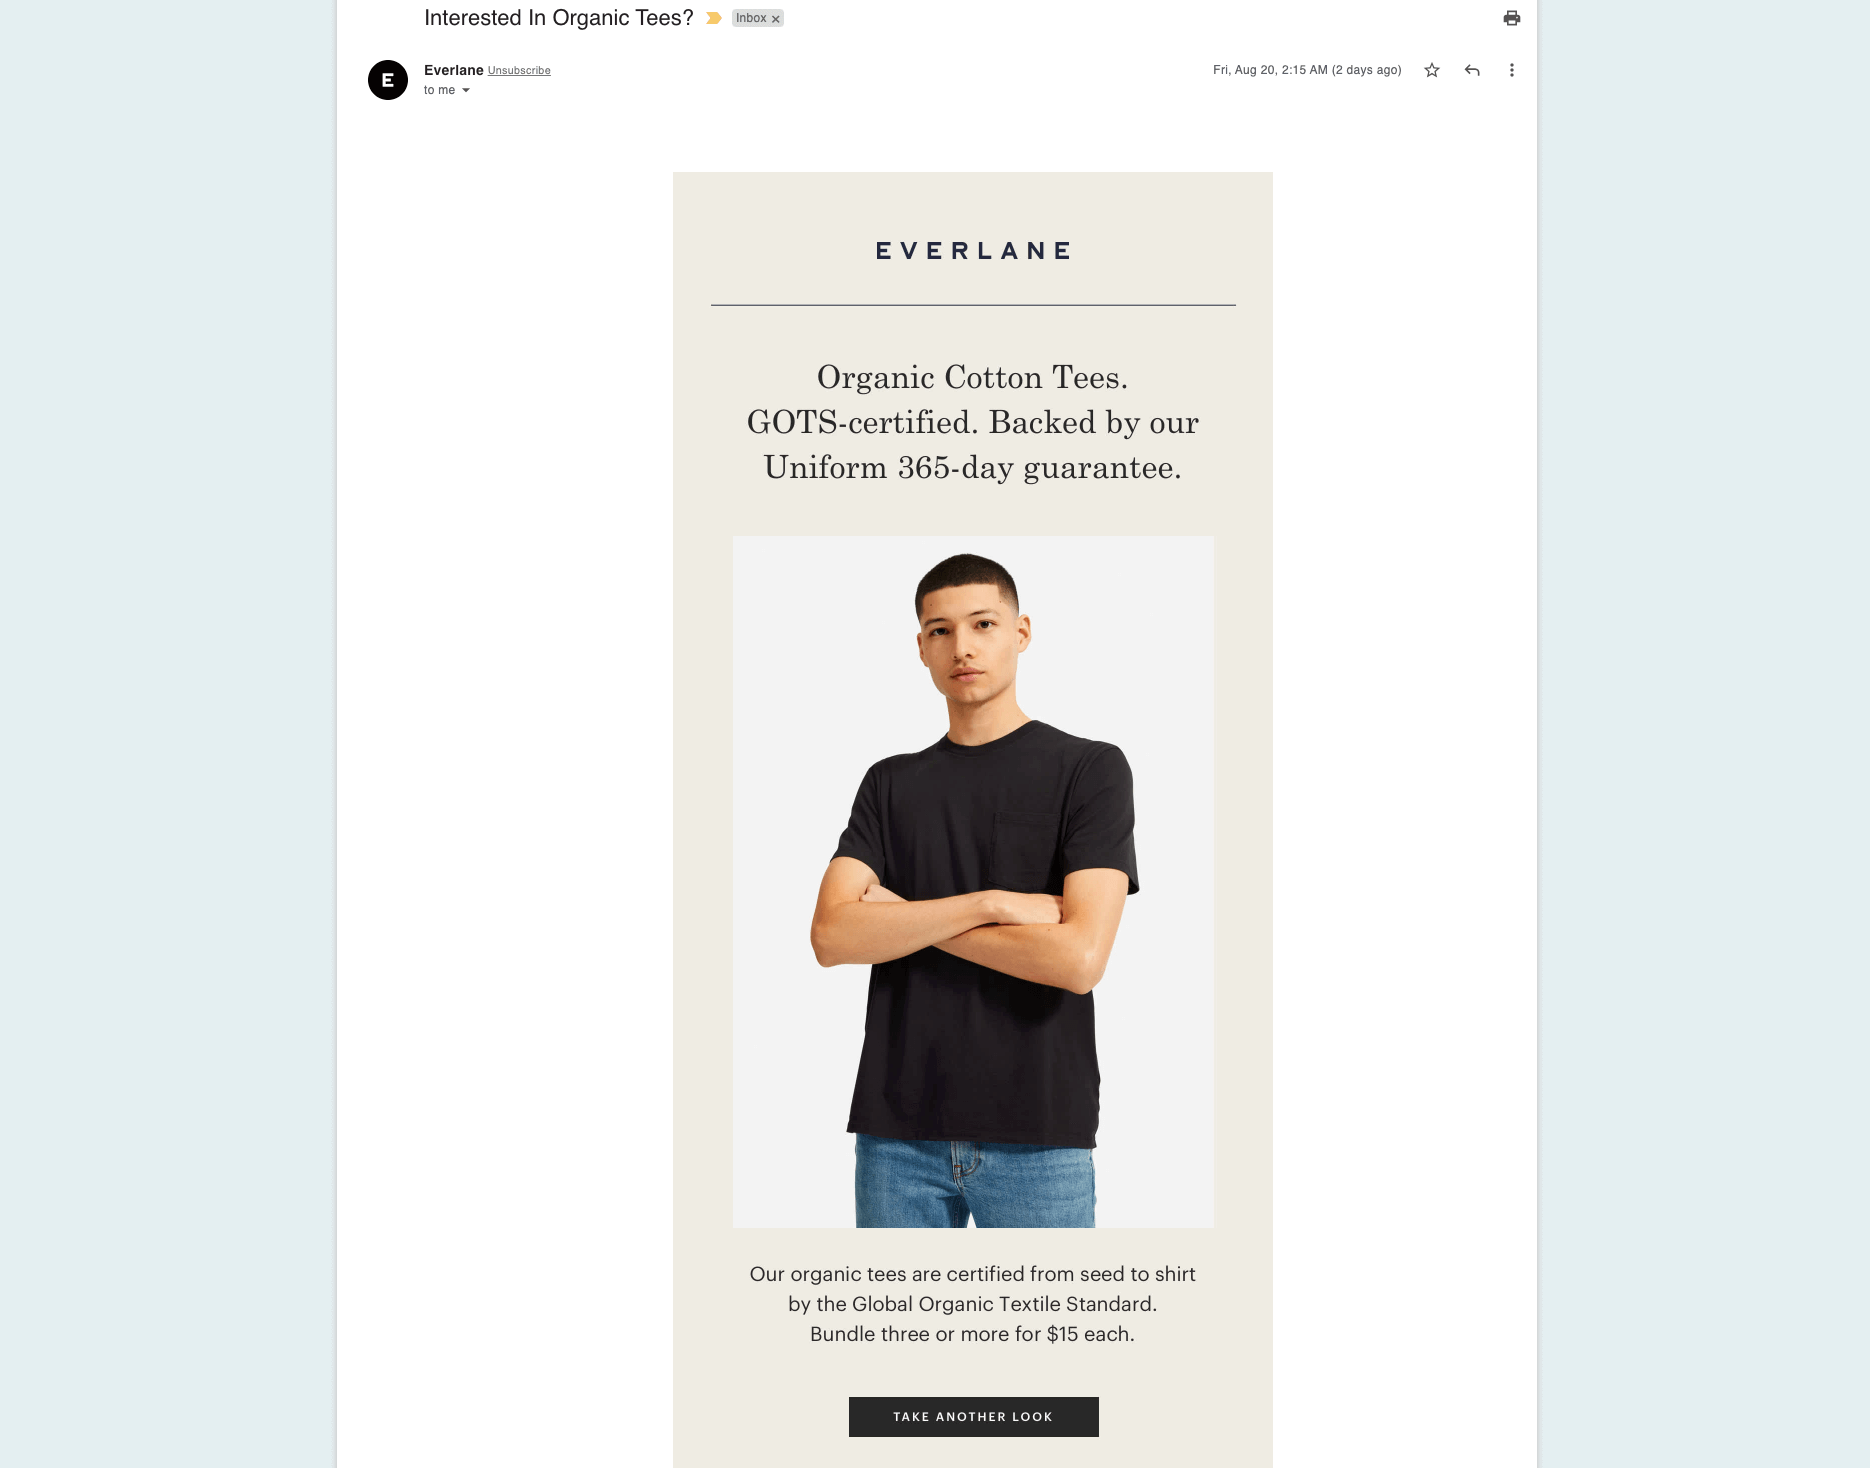Click the EVERLANE logo in the email
Image resolution: width=1870 pixels, height=1468 pixels.
point(972,250)
